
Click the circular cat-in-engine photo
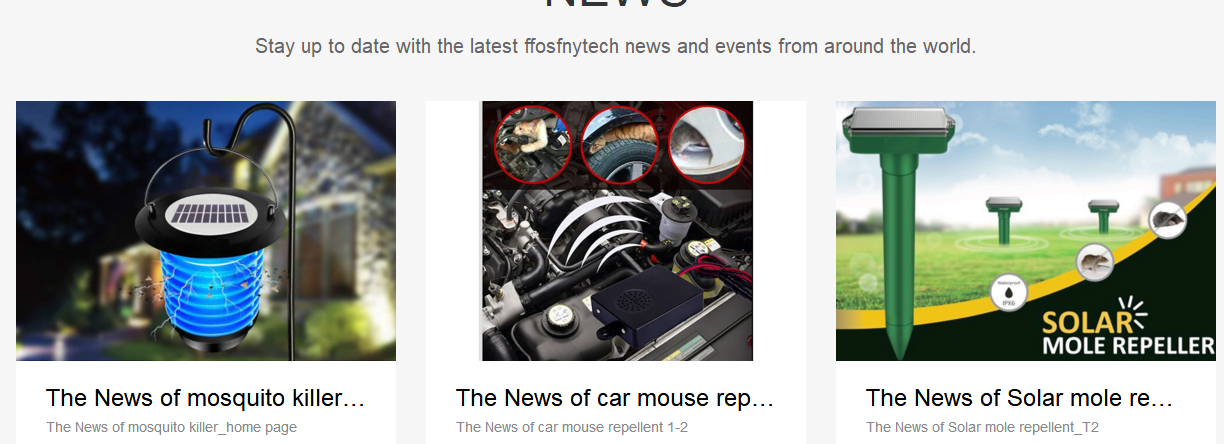click(531, 145)
